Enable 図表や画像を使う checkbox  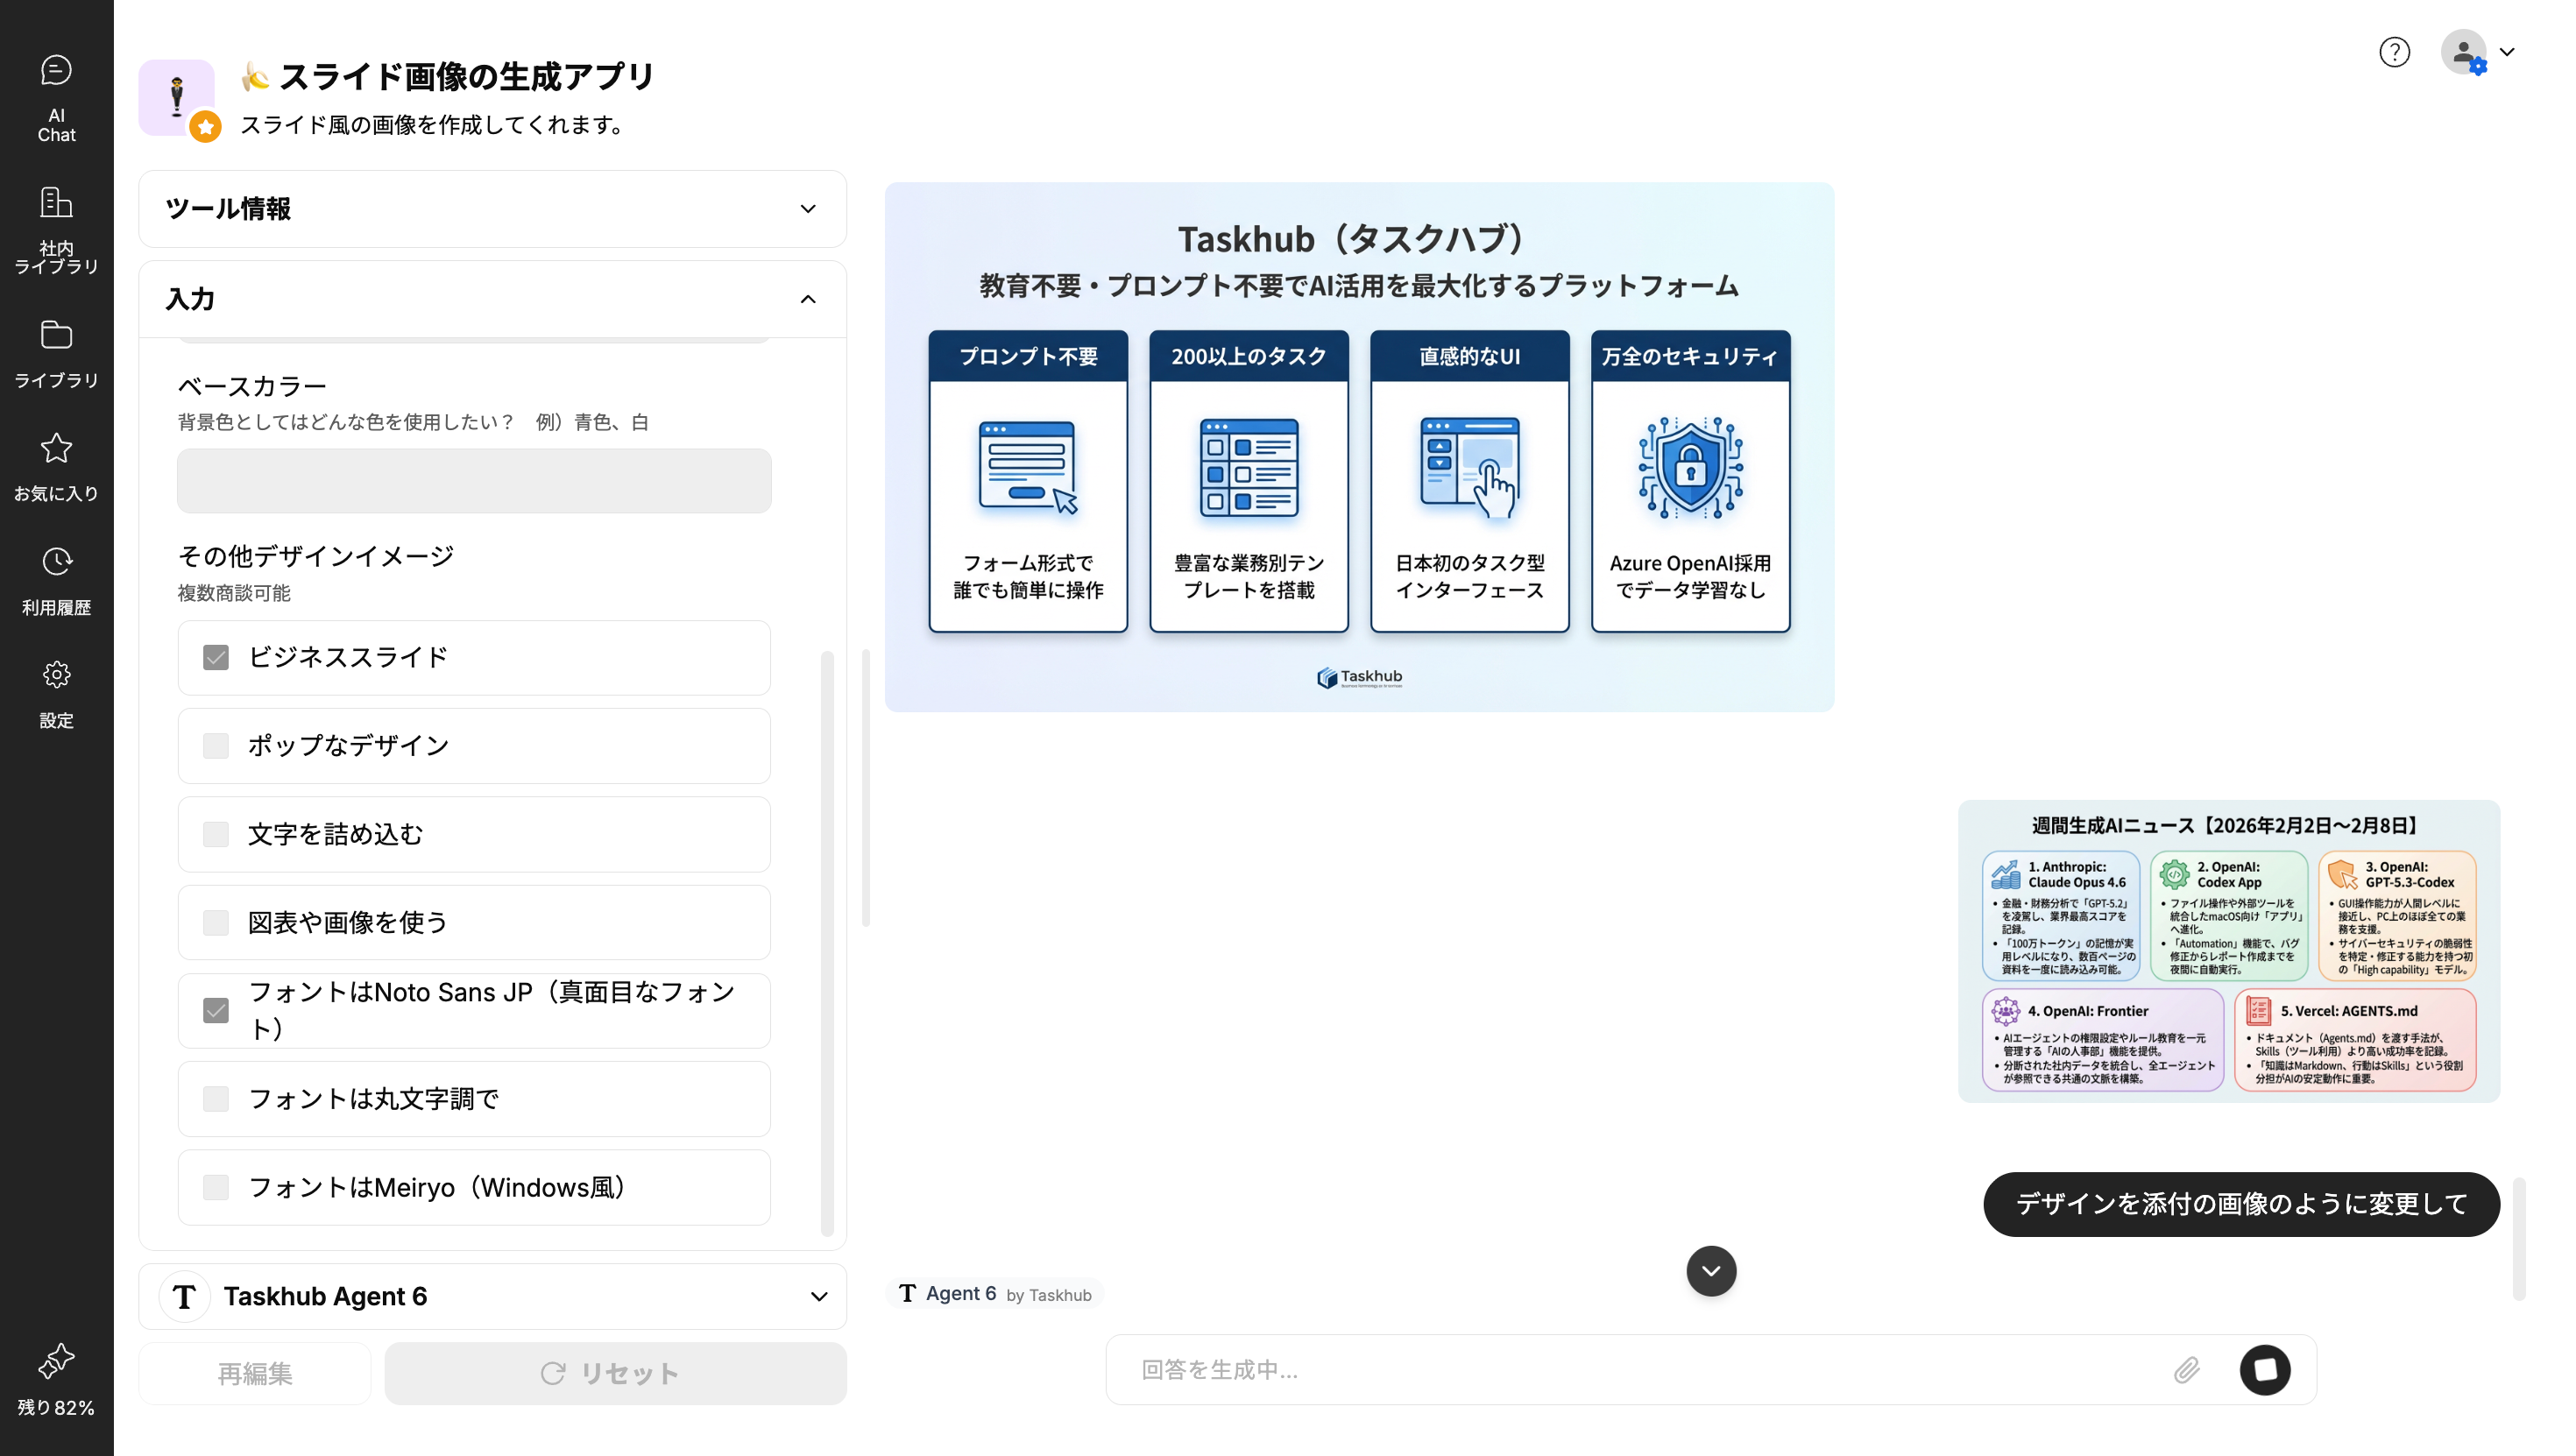coord(216,922)
